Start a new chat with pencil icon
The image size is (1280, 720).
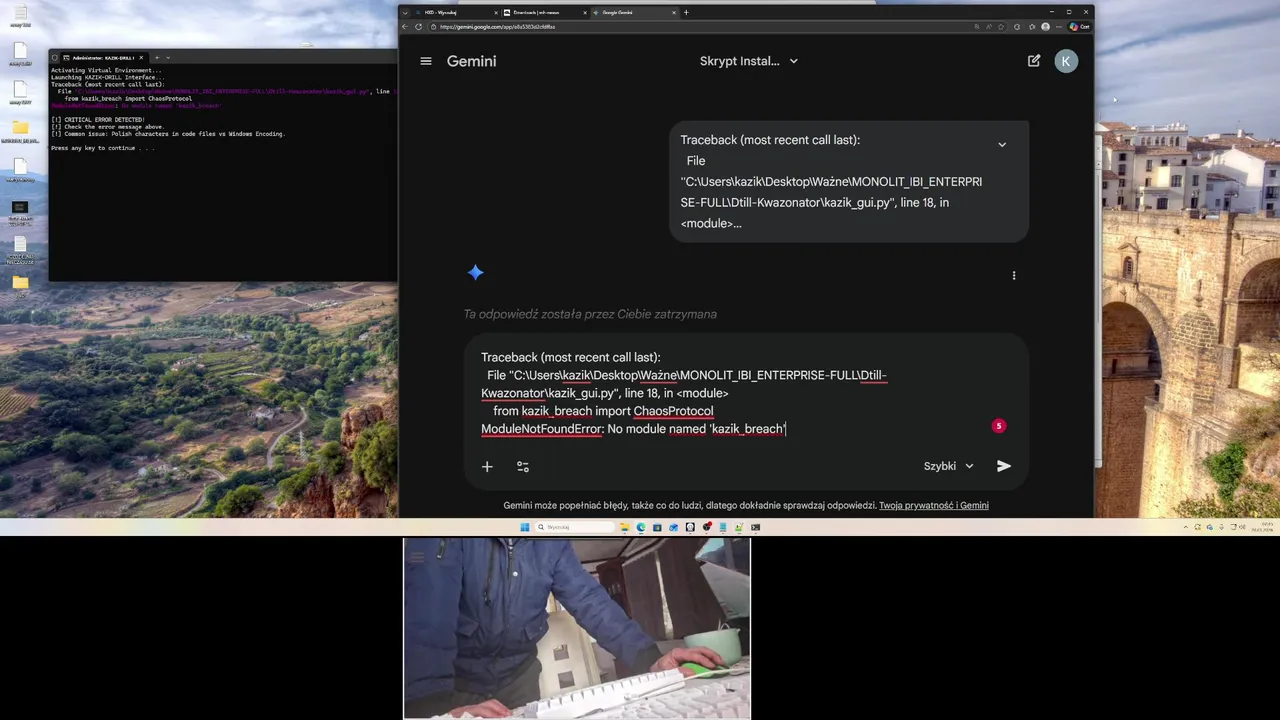pyautogui.click(x=1034, y=61)
